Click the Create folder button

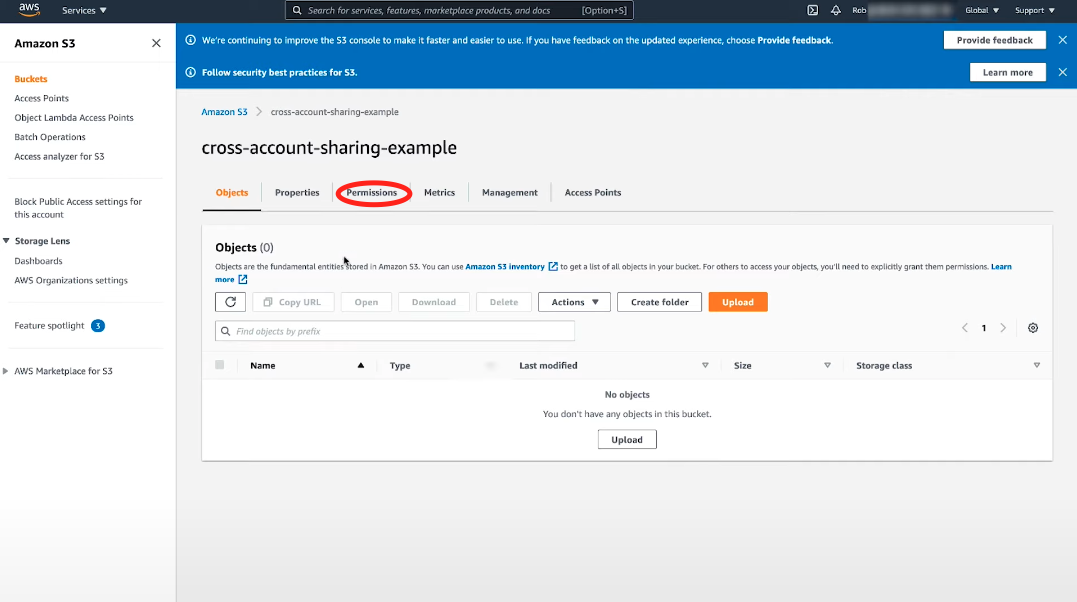[659, 302]
